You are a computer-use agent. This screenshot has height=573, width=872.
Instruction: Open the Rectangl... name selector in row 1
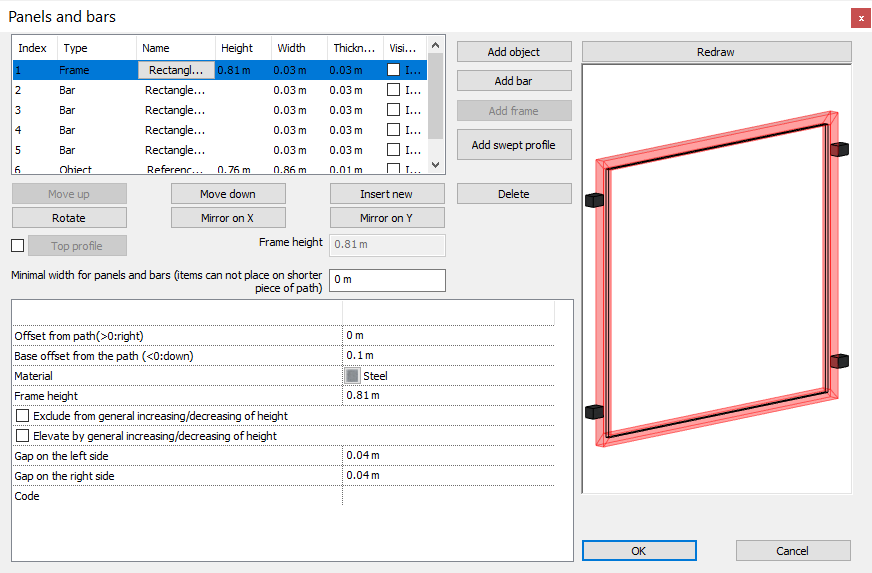tap(176, 70)
